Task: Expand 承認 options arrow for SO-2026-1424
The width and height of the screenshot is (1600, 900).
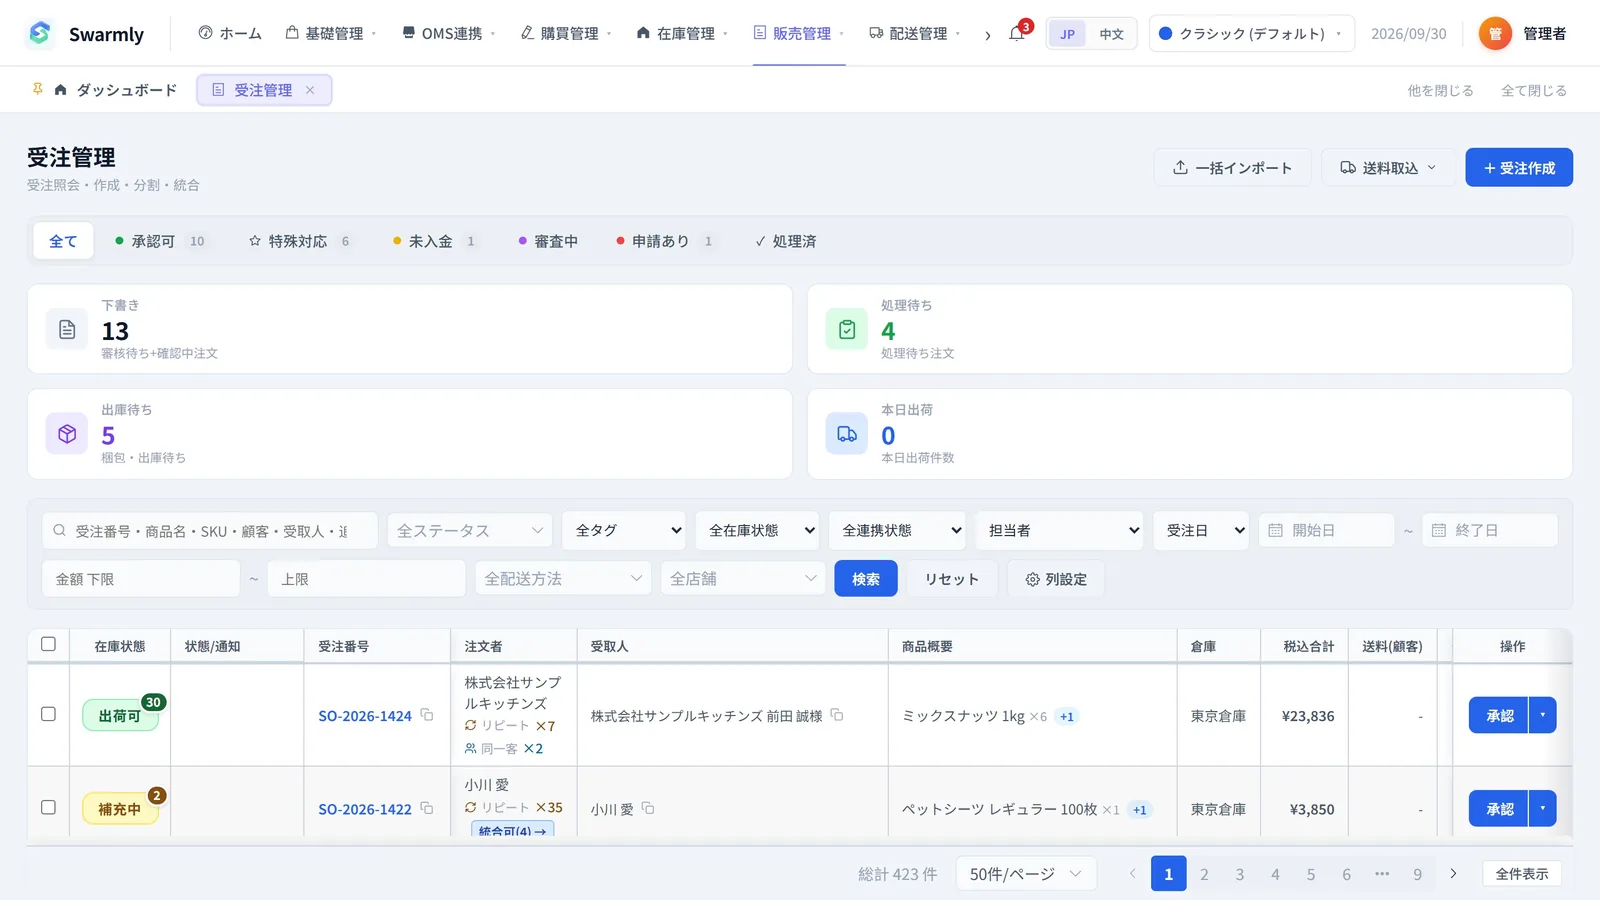Action: tap(1543, 715)
